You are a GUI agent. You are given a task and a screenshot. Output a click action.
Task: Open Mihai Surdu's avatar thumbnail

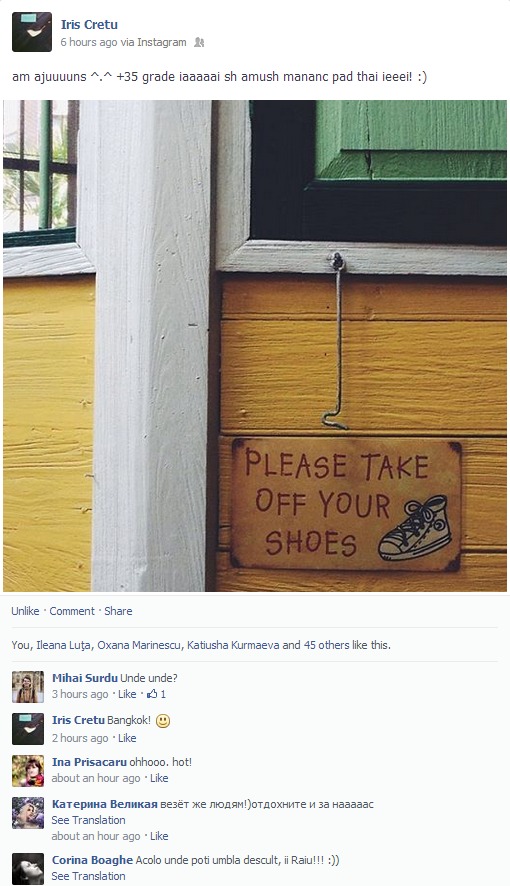click(x=28, y=687)
